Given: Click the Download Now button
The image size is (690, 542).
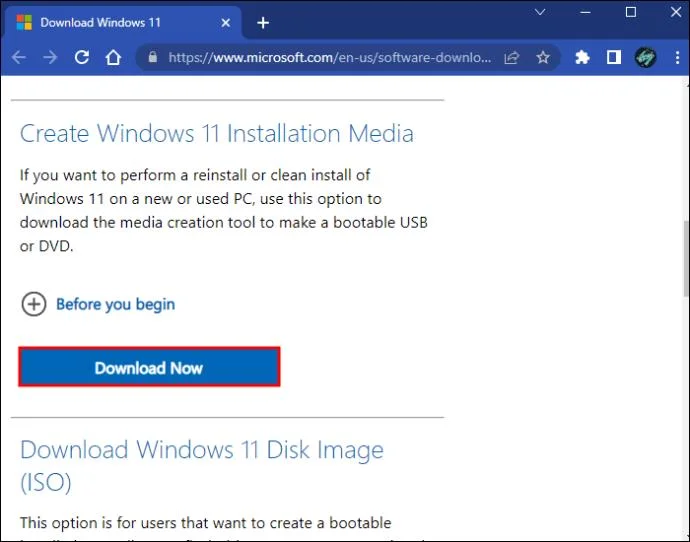Looking at the screenshot, I should click(149, 367).
